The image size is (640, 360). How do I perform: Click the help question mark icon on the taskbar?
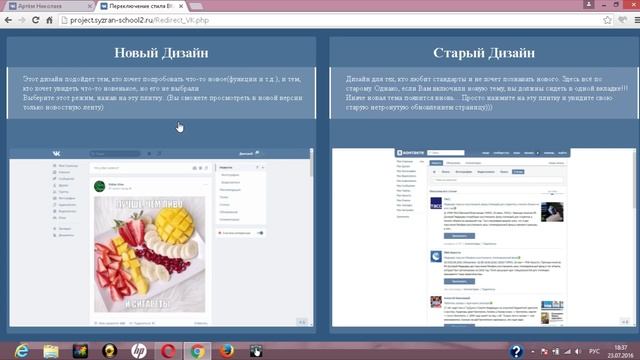516,351
